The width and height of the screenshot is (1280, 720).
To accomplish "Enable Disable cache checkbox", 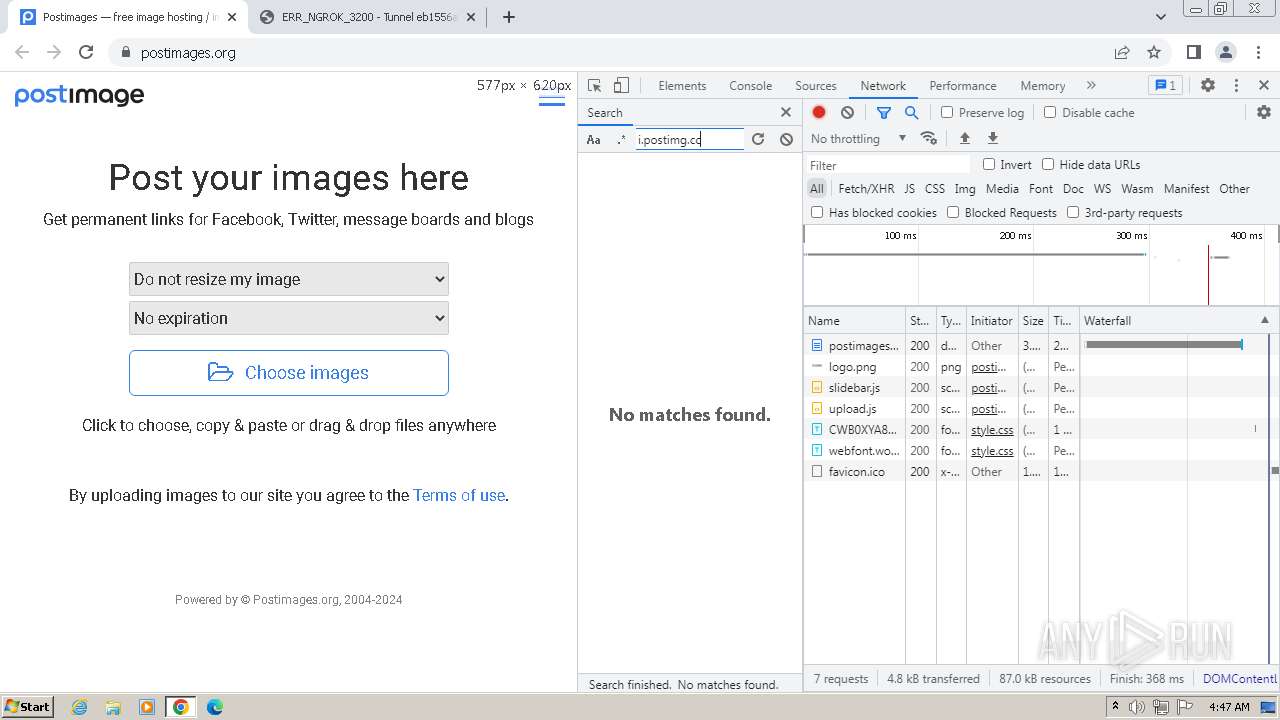I will [1050, 112].
